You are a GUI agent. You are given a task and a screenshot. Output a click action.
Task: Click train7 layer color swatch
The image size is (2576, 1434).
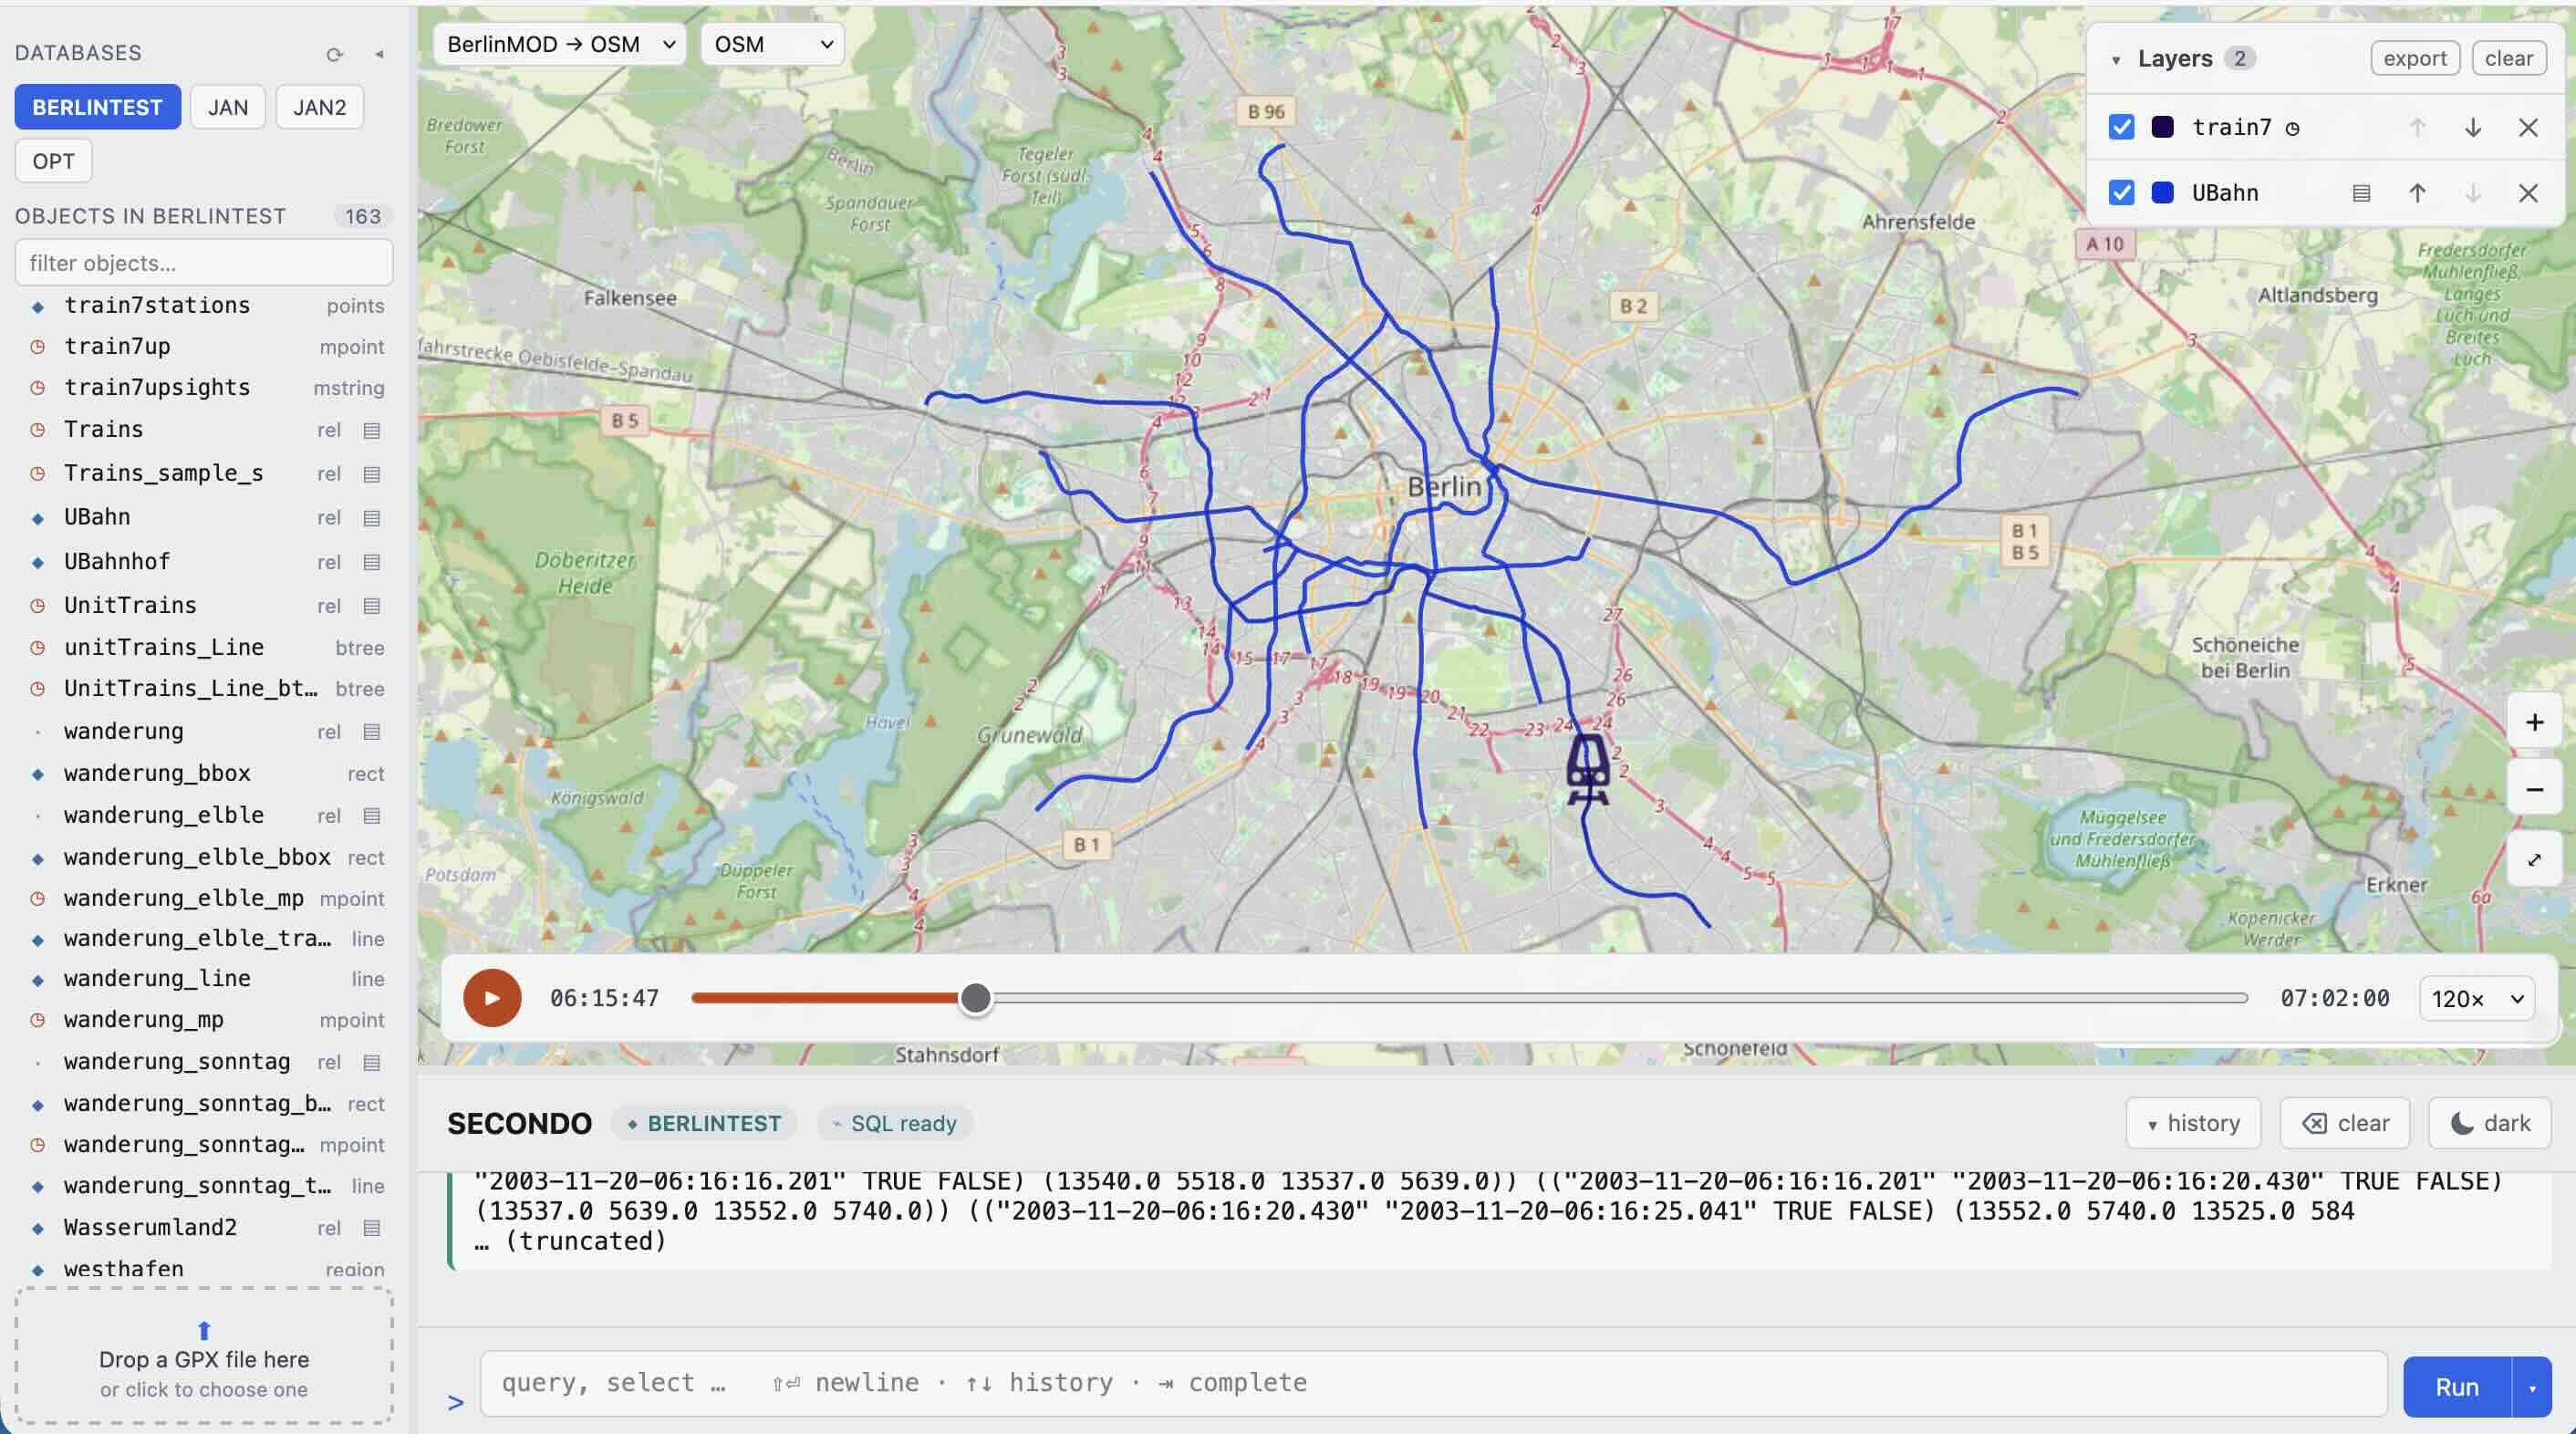[2162, 127]
